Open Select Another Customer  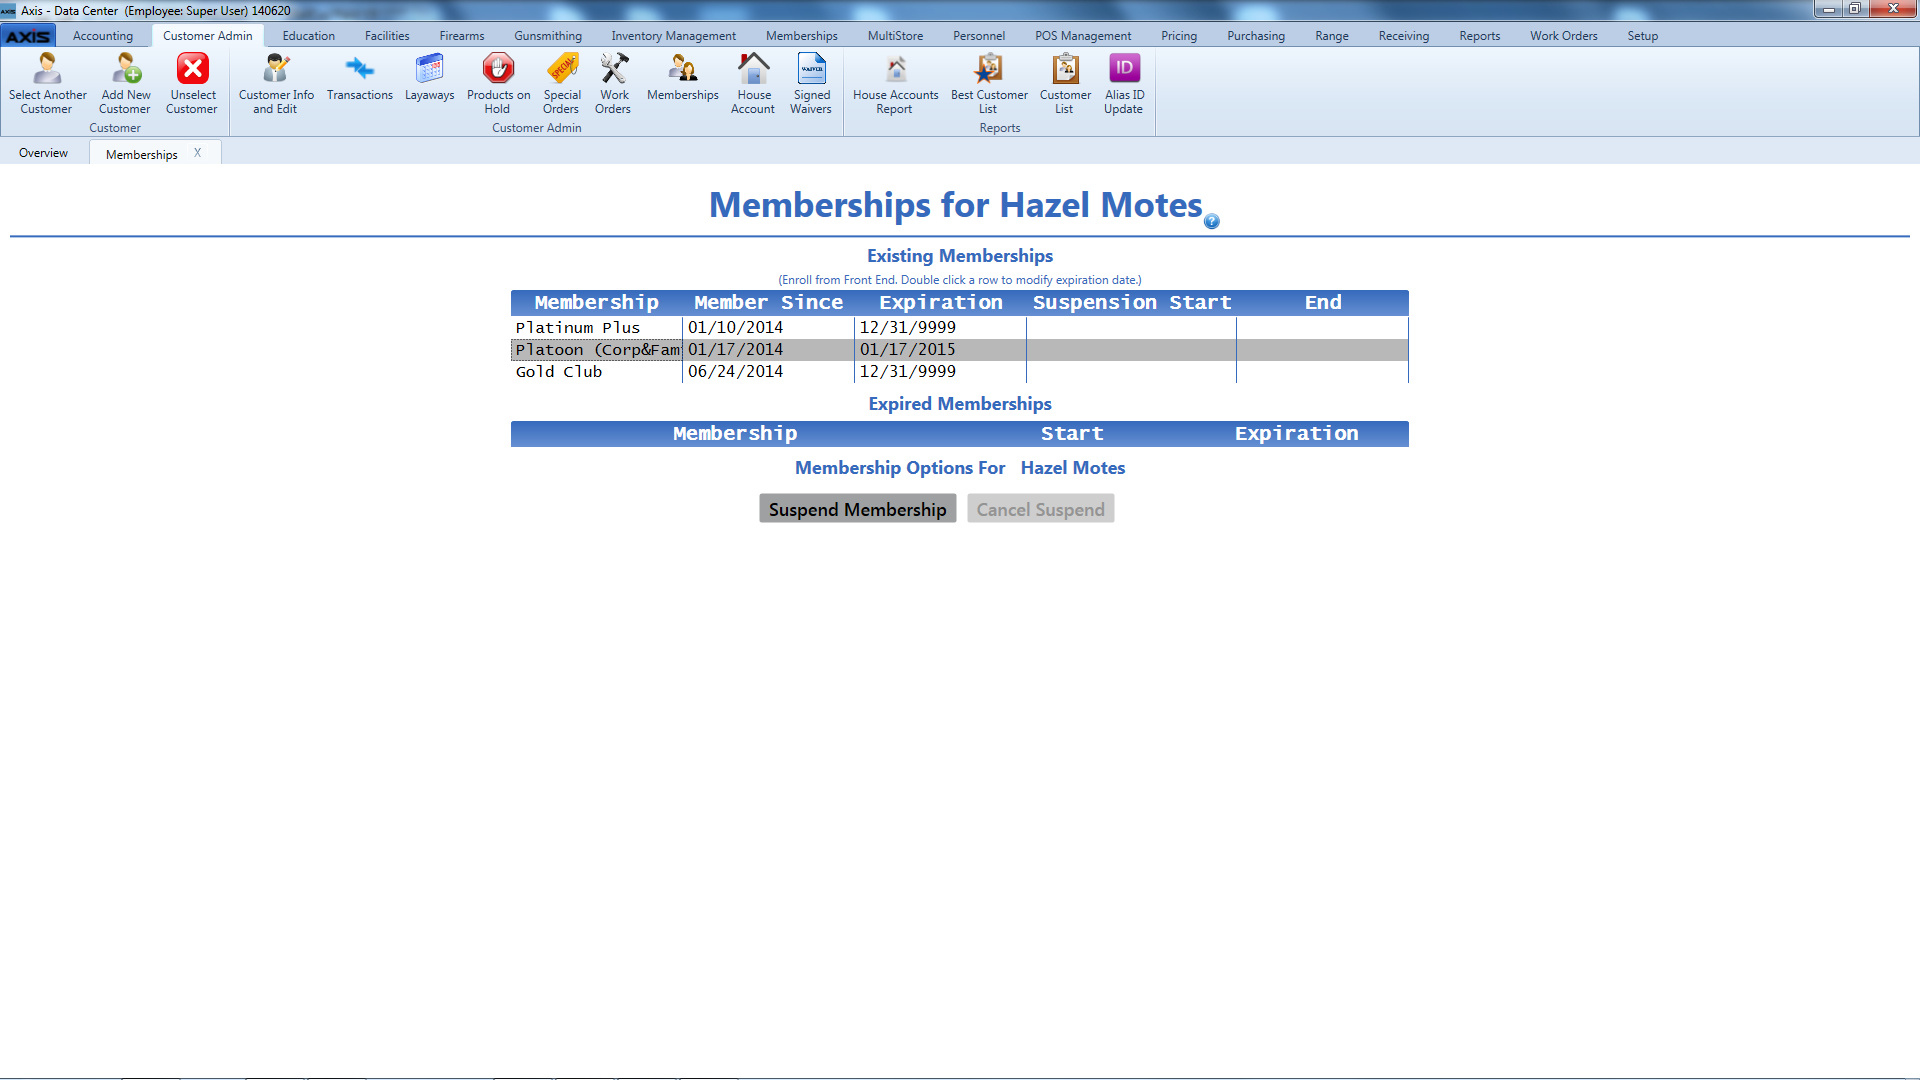[47, 83]
